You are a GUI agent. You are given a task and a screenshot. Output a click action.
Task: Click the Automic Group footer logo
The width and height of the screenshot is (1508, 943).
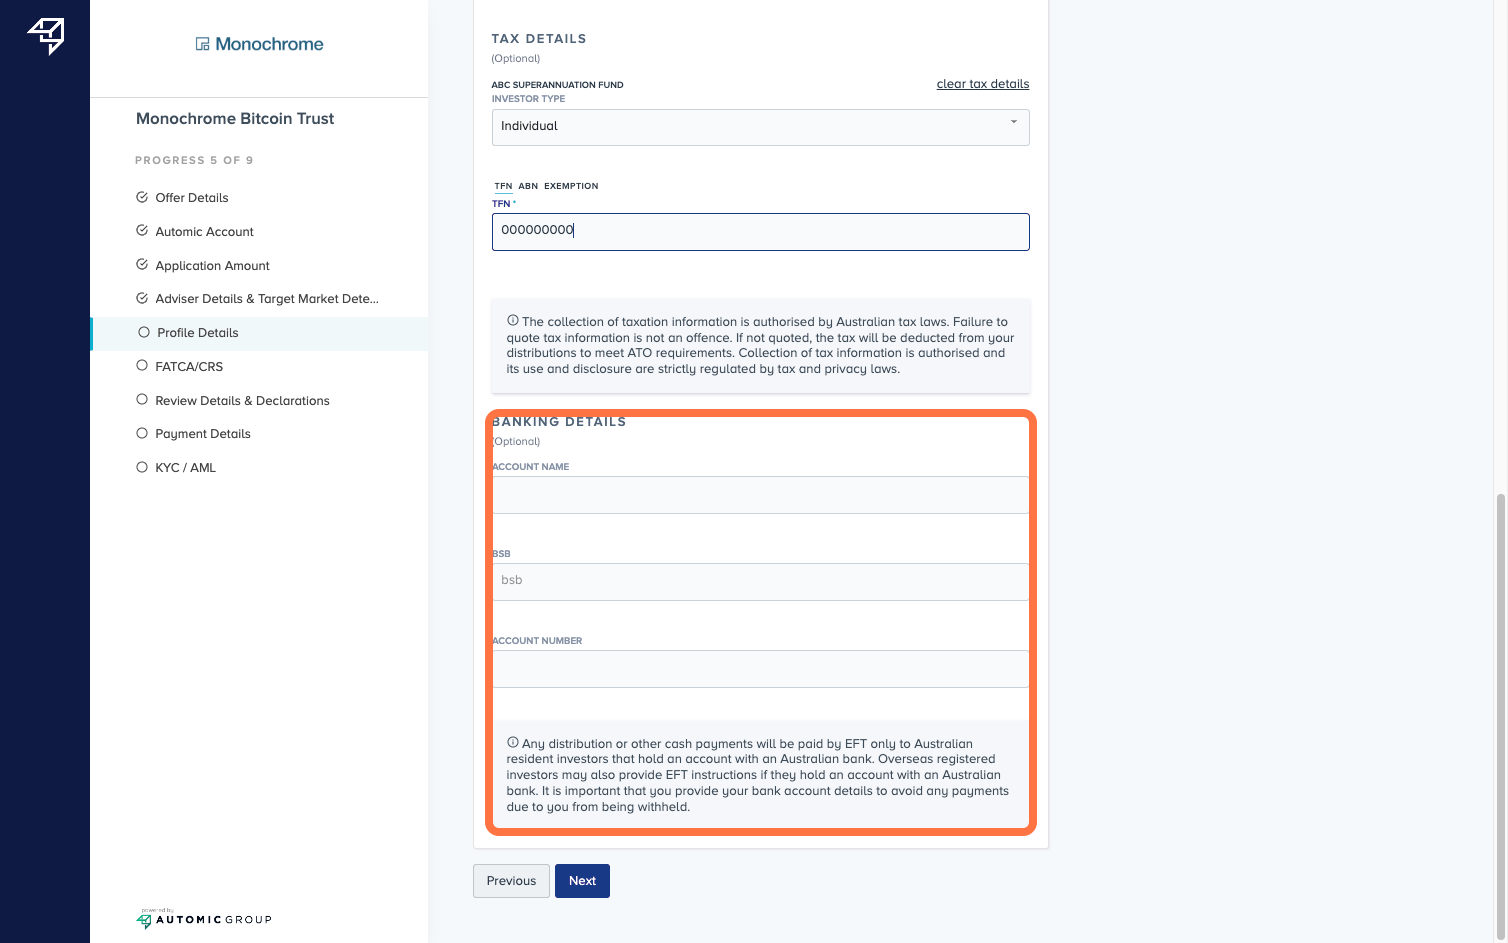(x=204, y=919)
